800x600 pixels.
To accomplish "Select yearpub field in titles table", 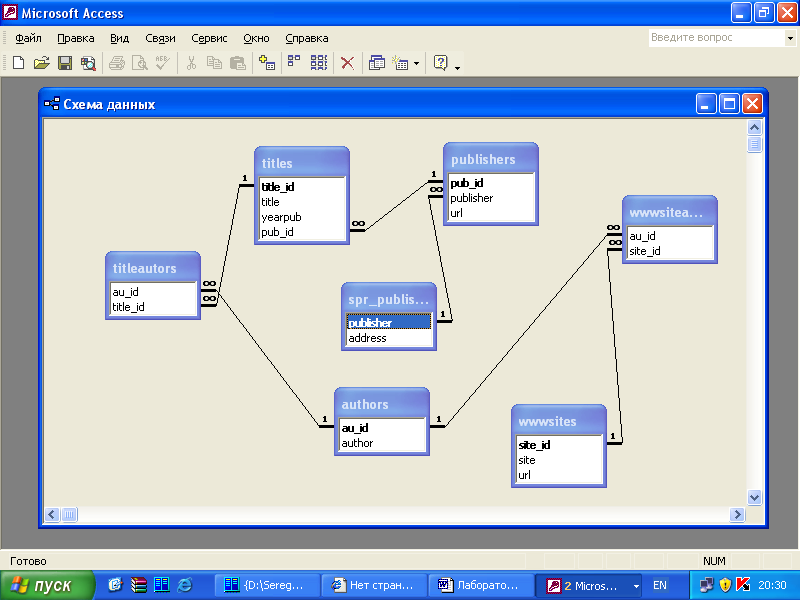I will [303, 217].
